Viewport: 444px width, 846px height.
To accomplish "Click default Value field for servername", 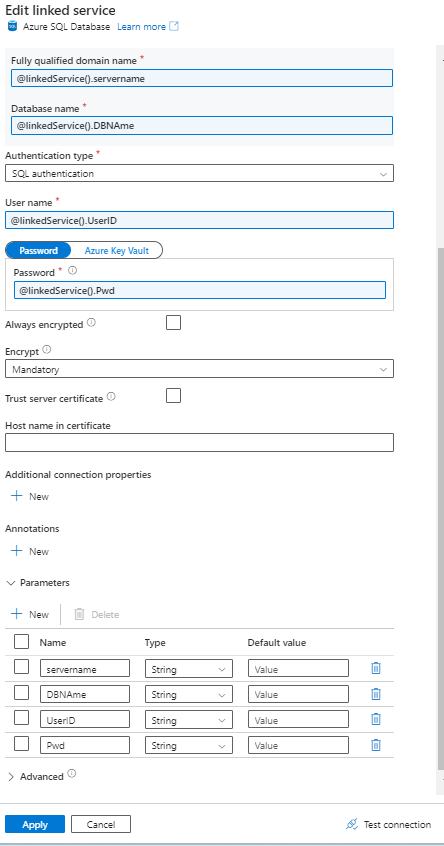I will coord(298,669).
